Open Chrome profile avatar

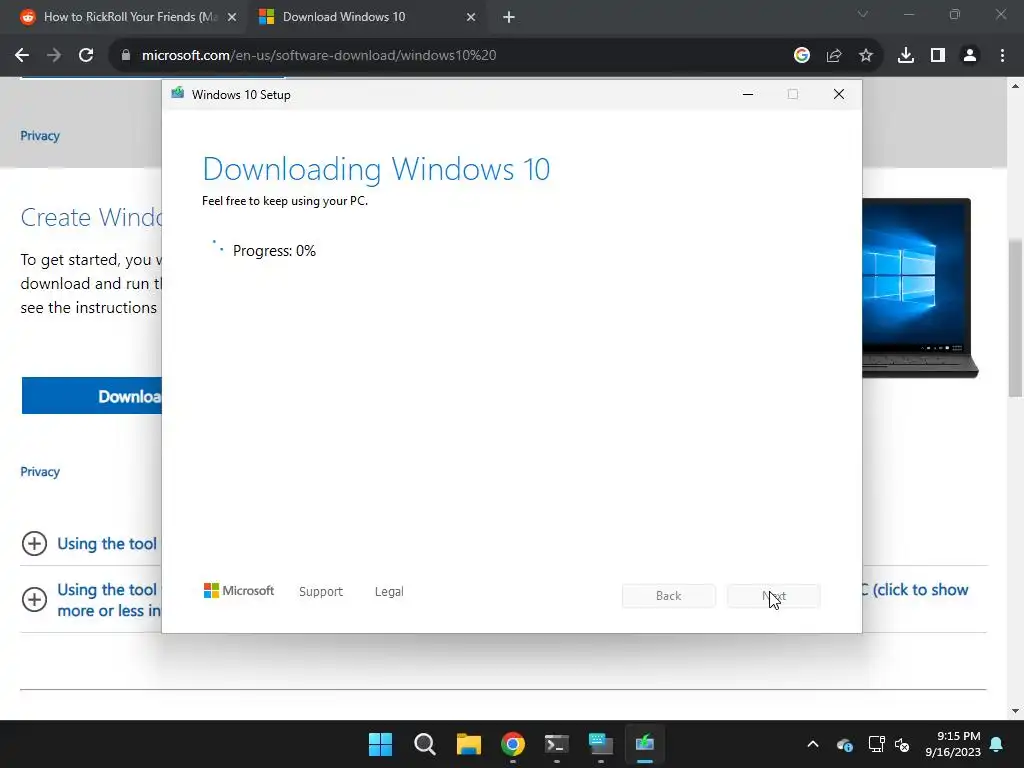click(970, 56)
